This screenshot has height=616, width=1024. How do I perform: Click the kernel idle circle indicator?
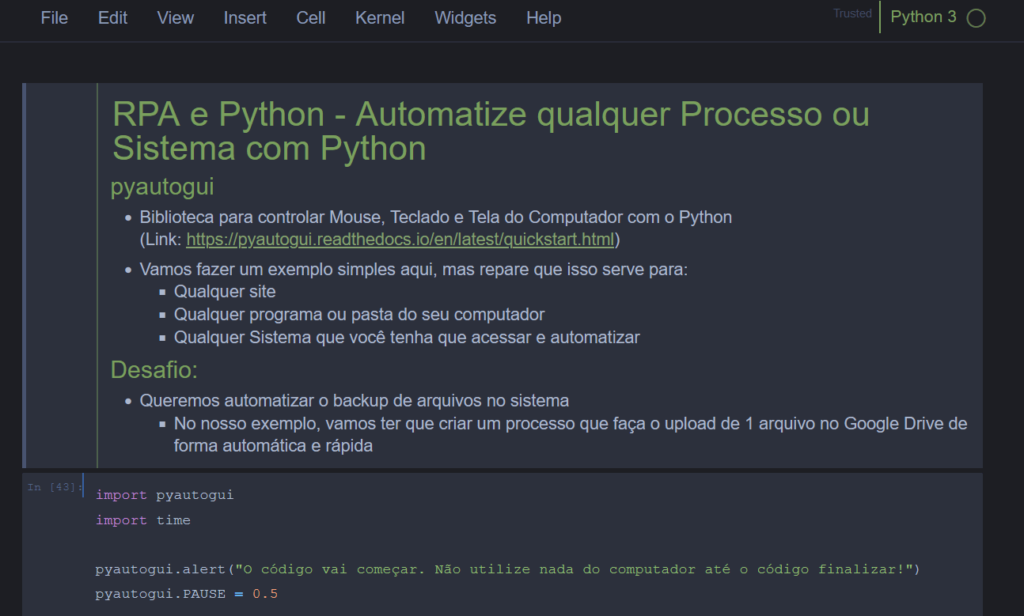tap(976, 18)
